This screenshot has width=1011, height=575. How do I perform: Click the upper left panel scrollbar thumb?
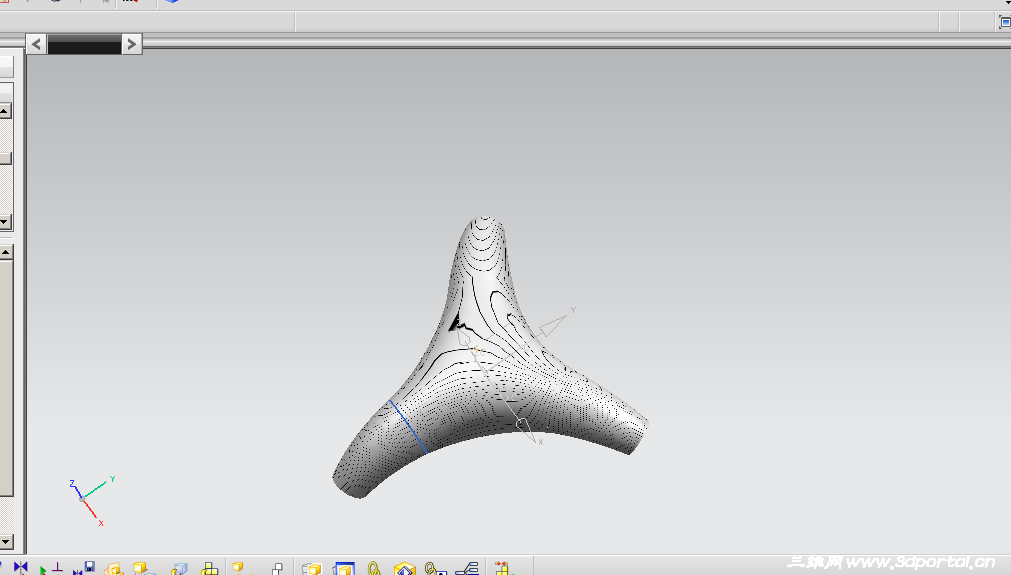tap(5, 159)
